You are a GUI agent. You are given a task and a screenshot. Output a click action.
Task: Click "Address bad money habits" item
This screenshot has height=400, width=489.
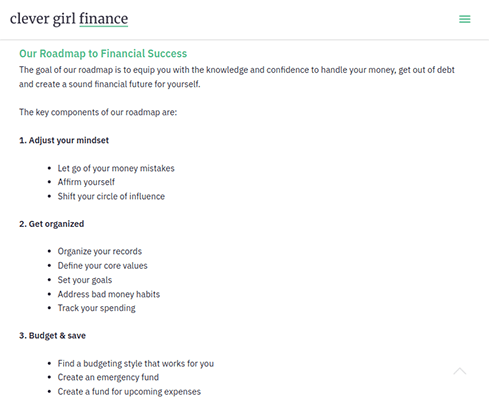tap(109, 294)
